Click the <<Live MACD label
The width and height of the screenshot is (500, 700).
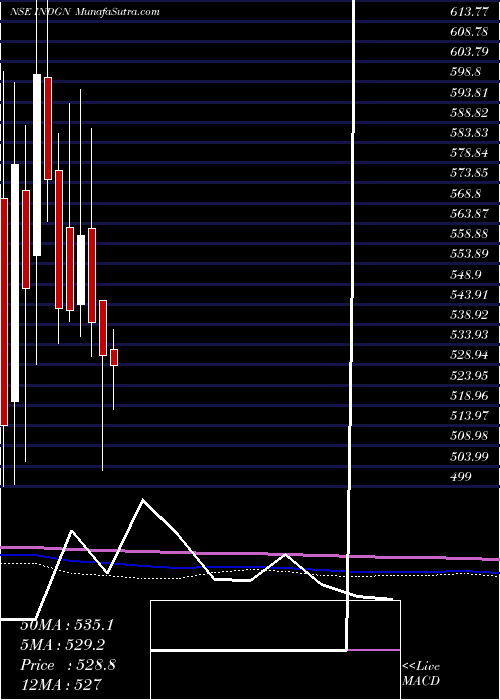421,674
